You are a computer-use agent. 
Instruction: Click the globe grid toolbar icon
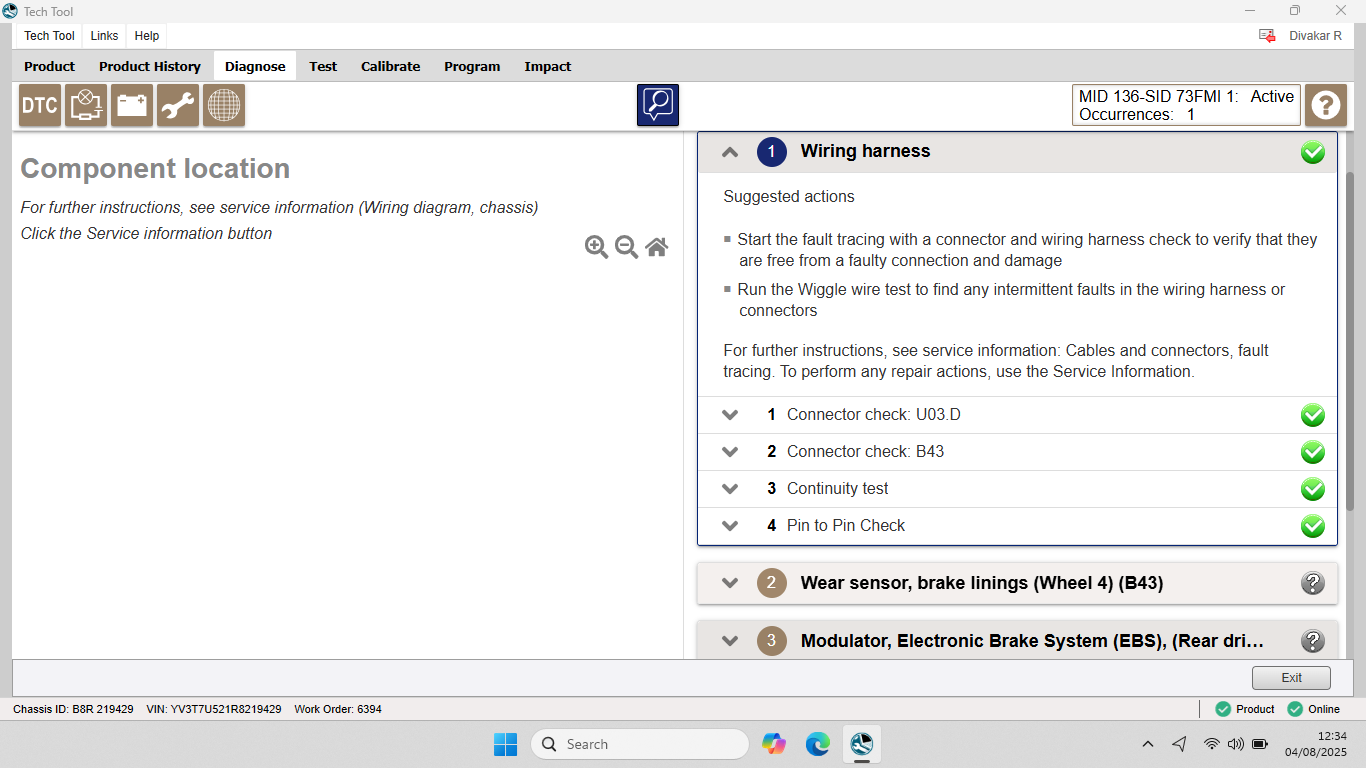point(224,105)
